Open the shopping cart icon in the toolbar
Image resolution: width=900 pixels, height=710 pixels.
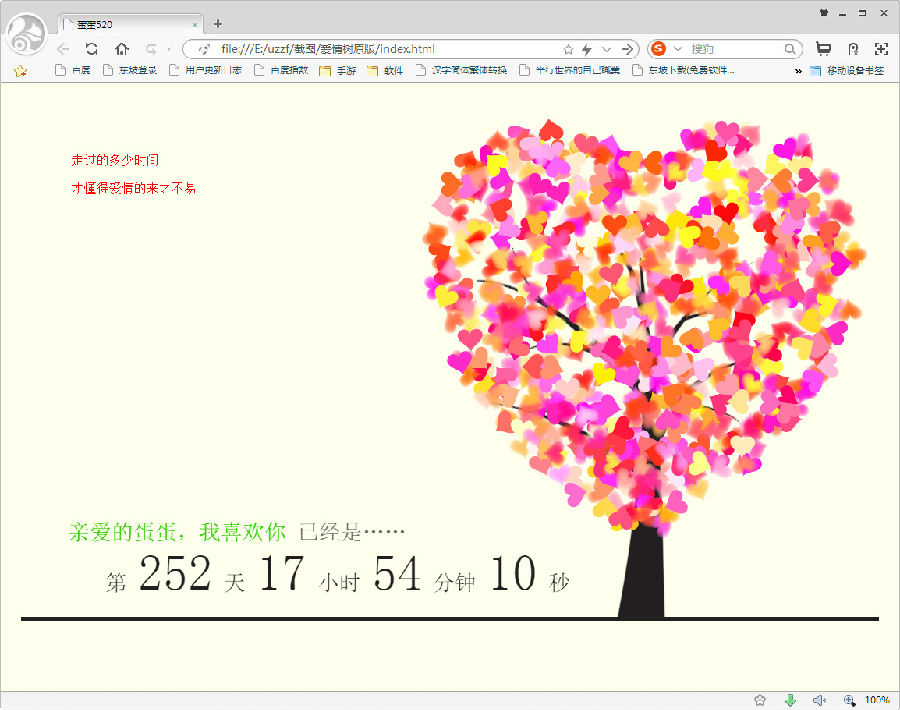(x=823, y=48)
